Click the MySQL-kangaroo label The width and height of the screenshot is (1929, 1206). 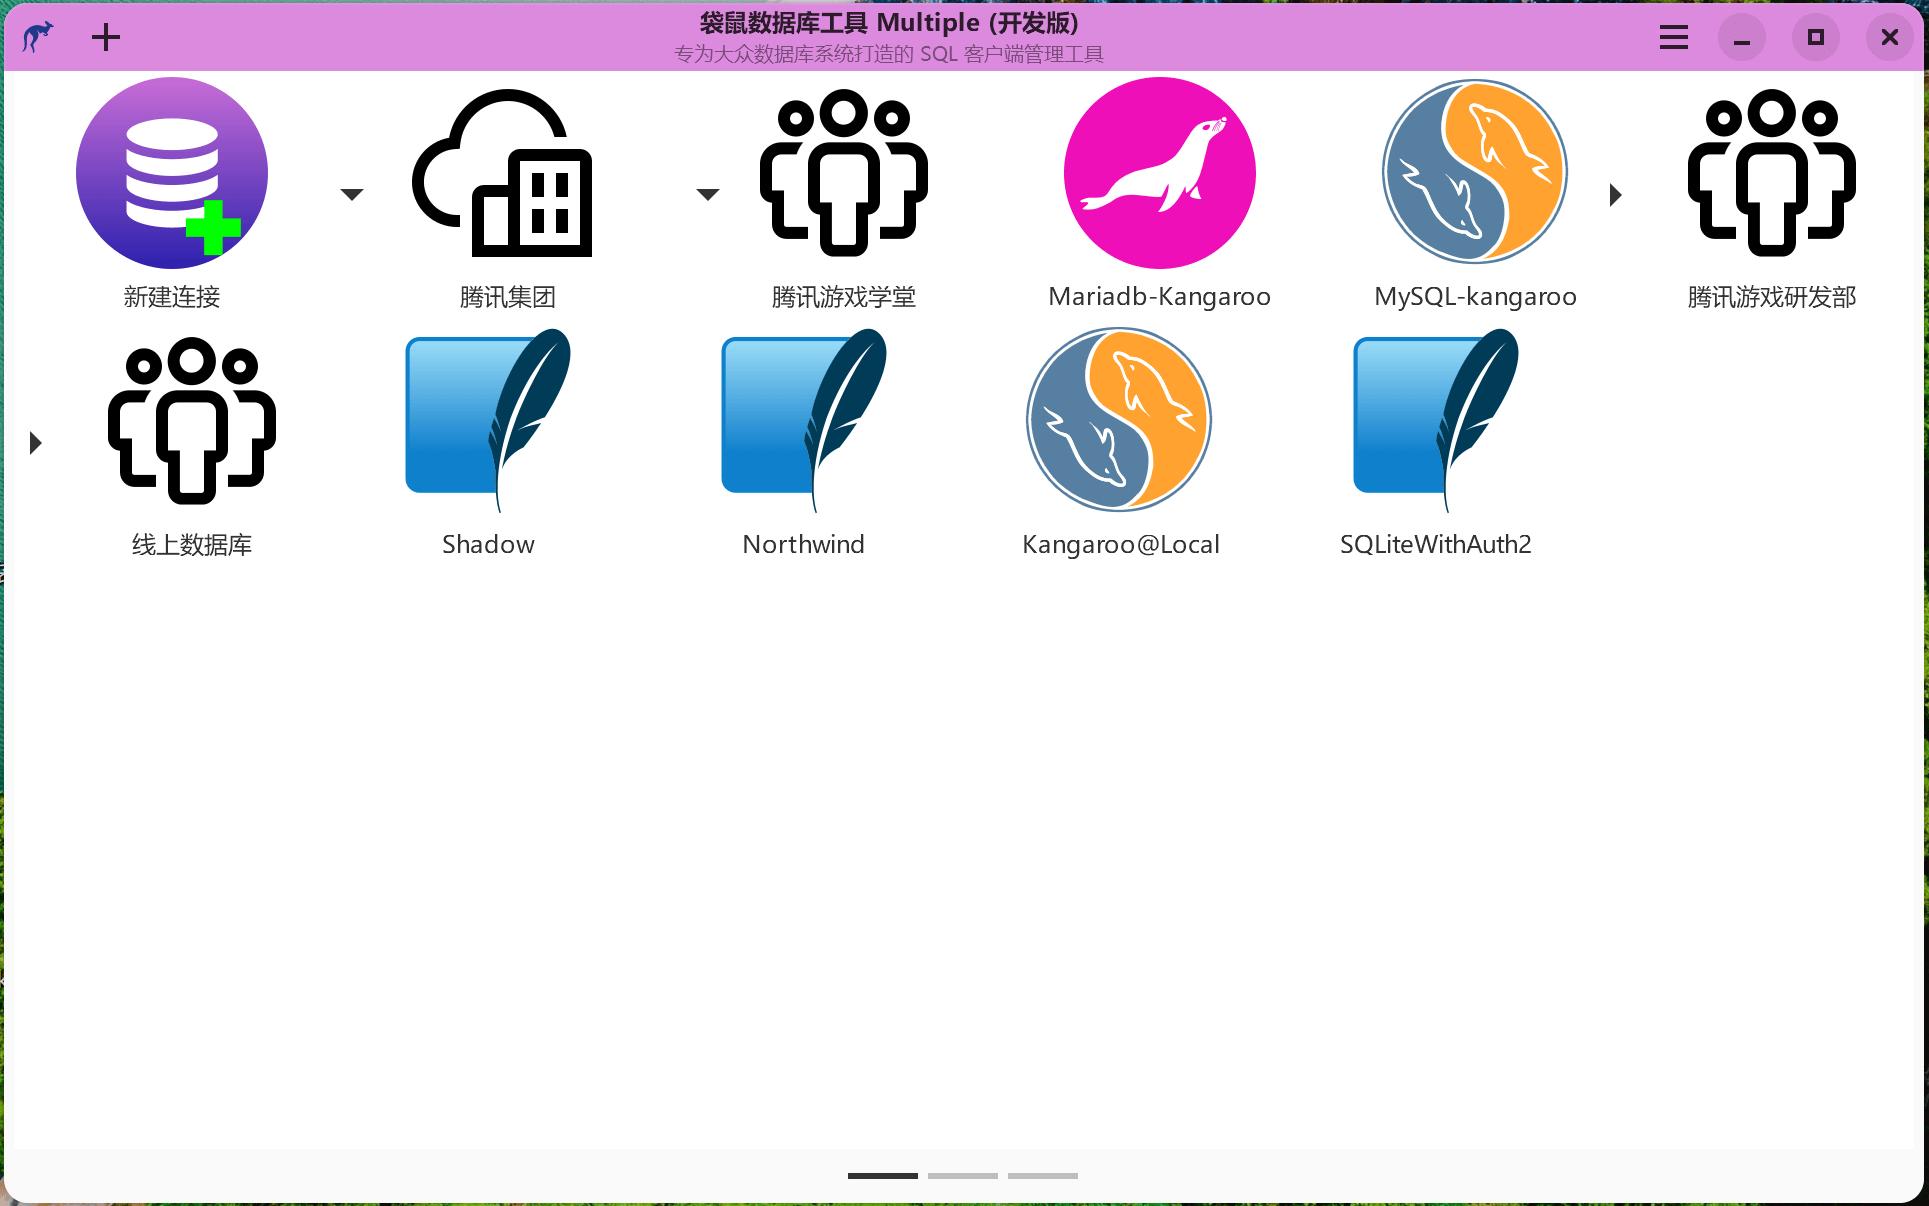pos(1476,297)
